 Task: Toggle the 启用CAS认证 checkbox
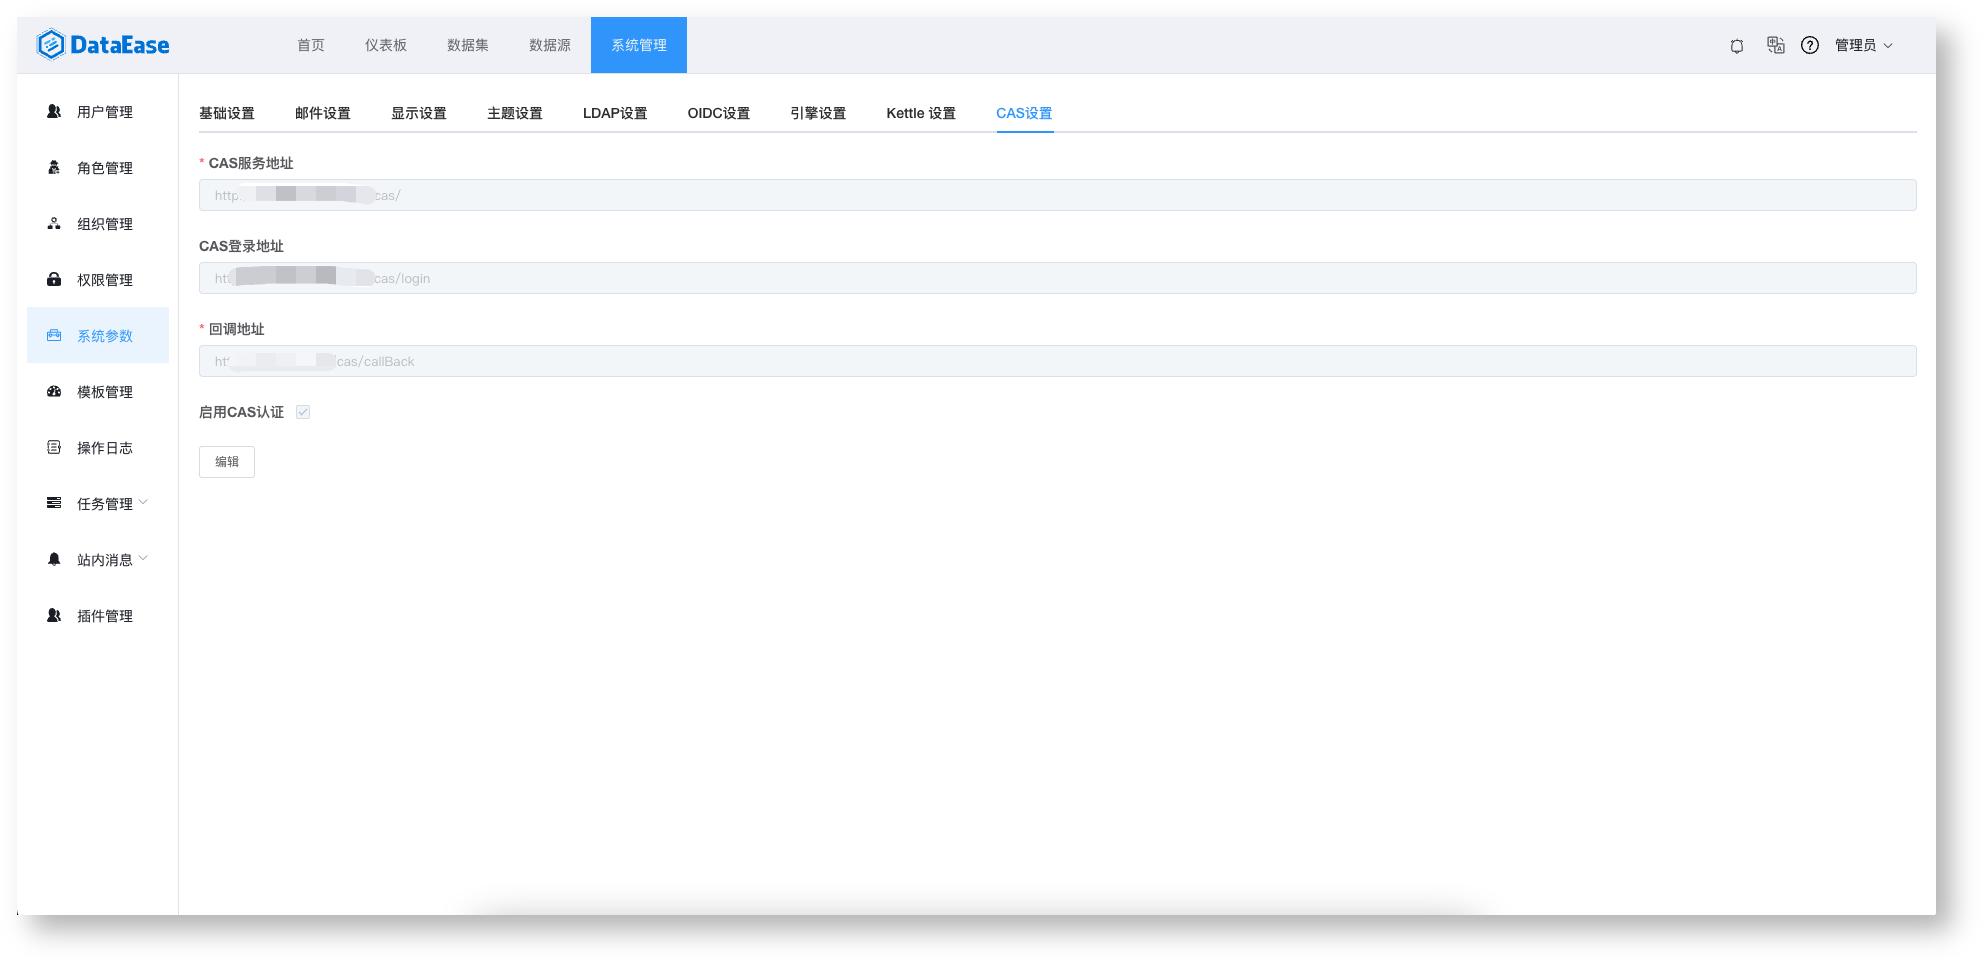click(303, 412)
